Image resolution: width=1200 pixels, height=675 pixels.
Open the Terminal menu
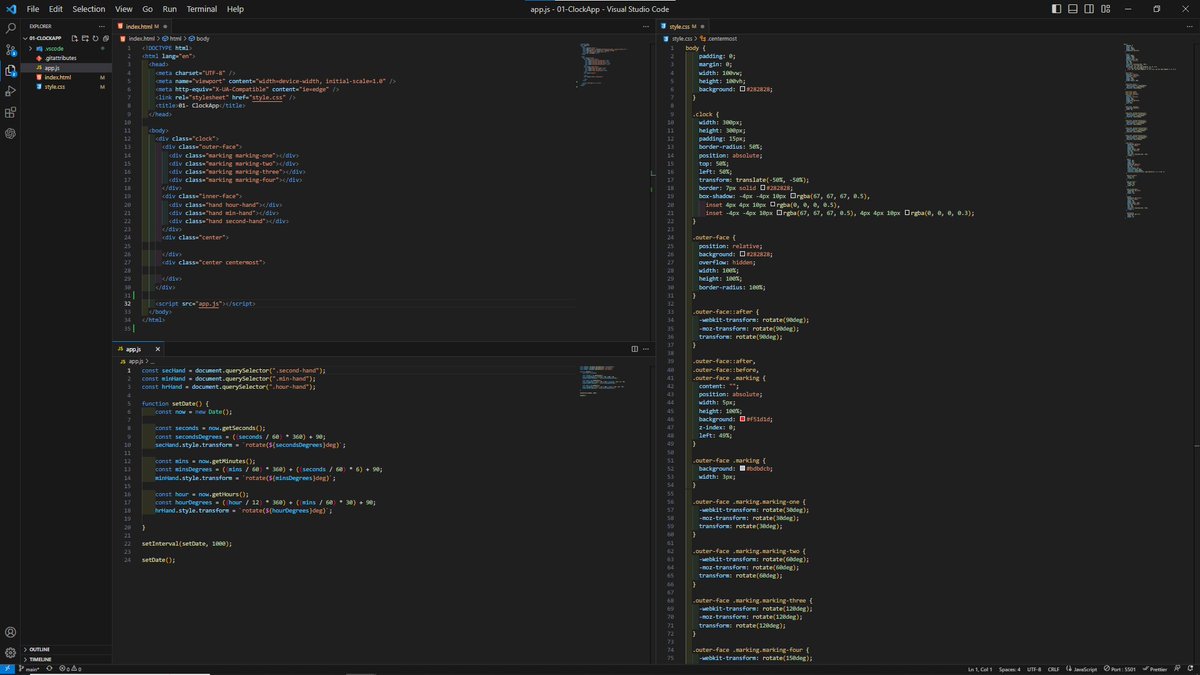(201, 9)
